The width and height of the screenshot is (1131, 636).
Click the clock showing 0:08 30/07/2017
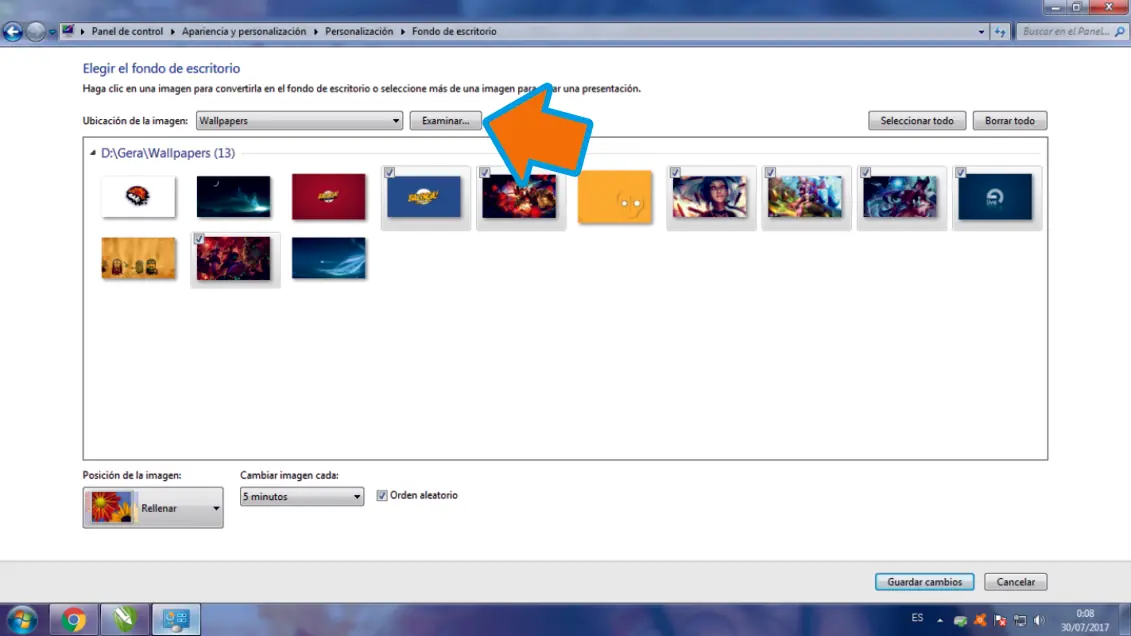pos(1085,620)
